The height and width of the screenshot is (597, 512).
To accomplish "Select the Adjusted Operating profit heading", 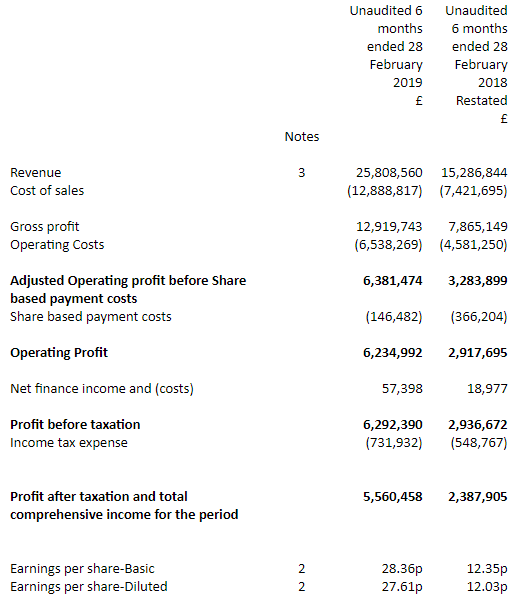I will 128,290.
